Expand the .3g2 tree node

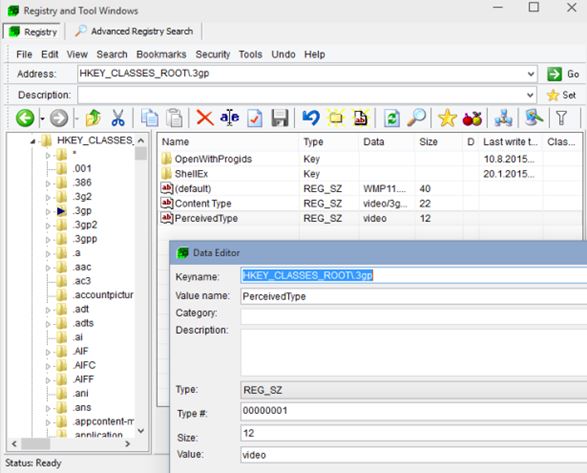tap(48, 197)
